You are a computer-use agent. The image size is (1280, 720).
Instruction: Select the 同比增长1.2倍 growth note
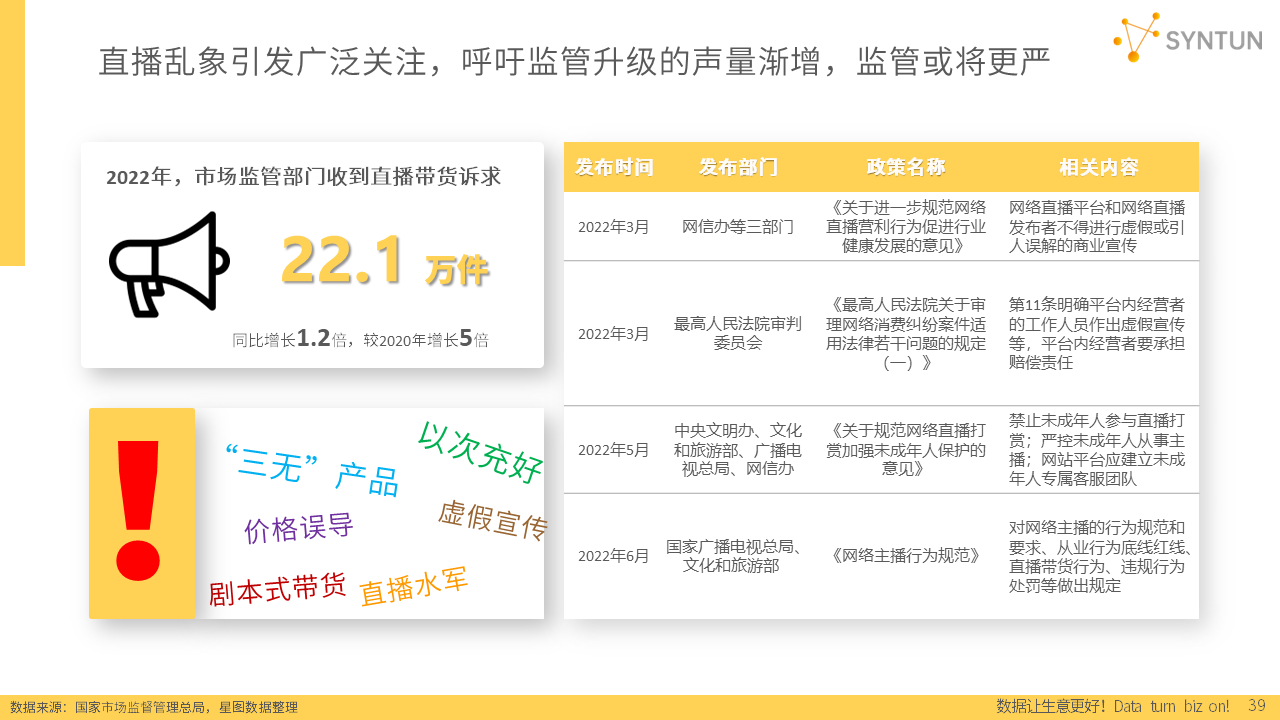pos(360,339)
